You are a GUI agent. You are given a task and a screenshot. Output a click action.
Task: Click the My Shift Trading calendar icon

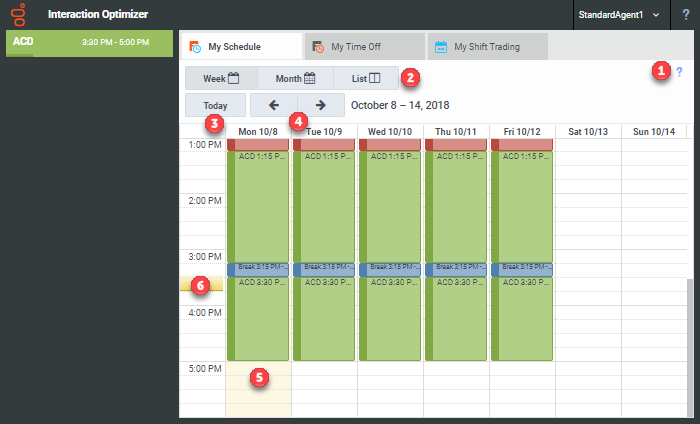pyautogui.click(x=440, y=47)
